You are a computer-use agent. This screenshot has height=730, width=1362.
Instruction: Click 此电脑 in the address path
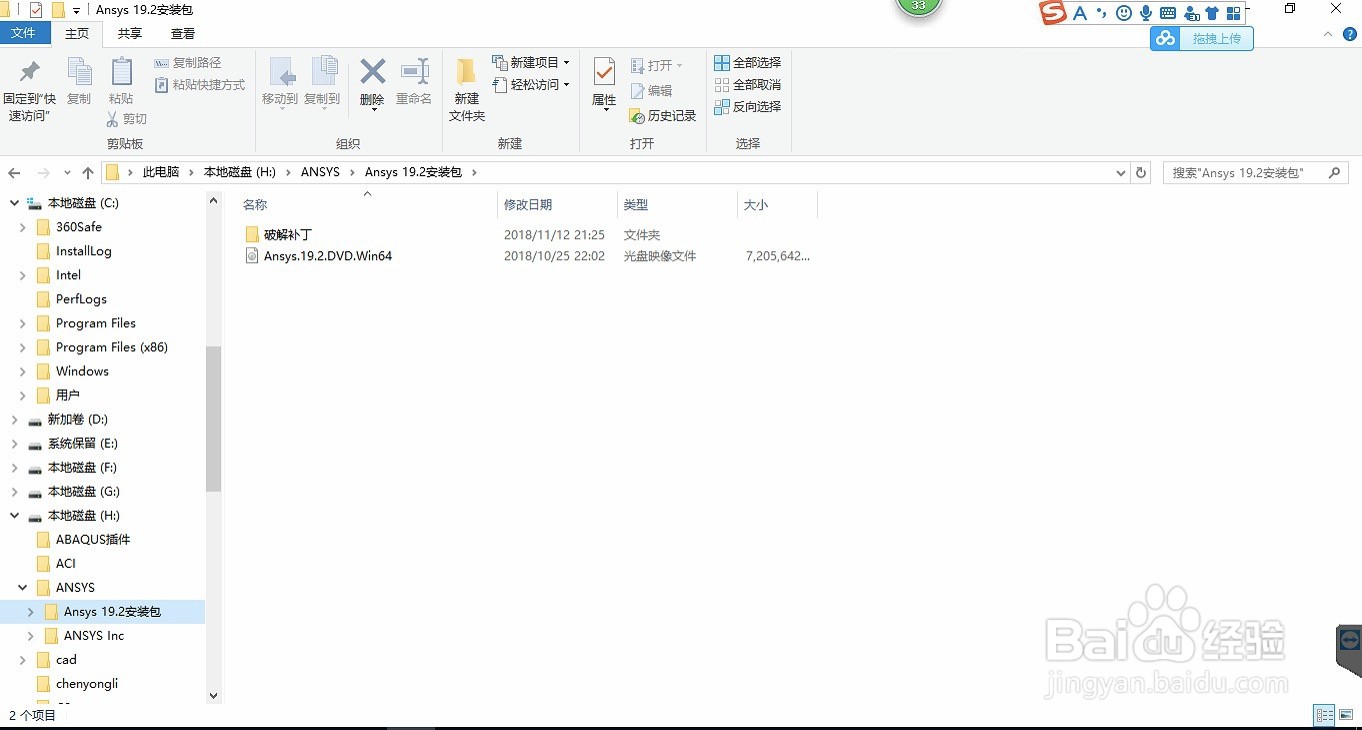tap(161, 173)
